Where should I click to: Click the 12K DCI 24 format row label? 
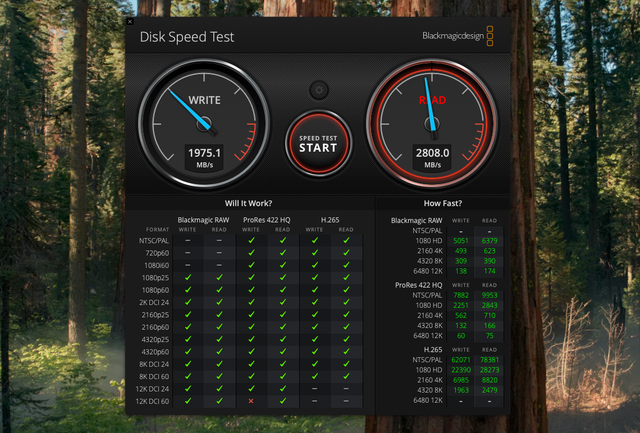[152, 389]
